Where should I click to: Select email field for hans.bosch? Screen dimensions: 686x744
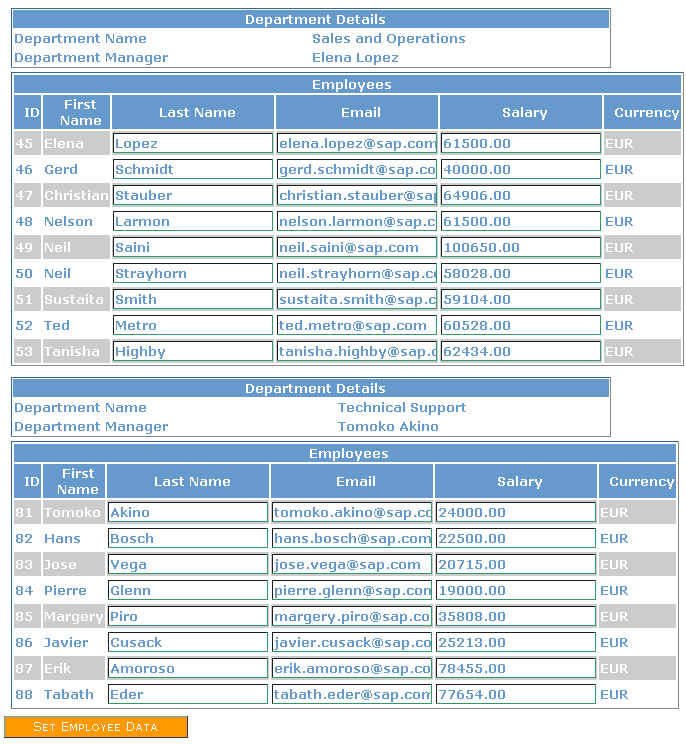(x=352, y=539)
